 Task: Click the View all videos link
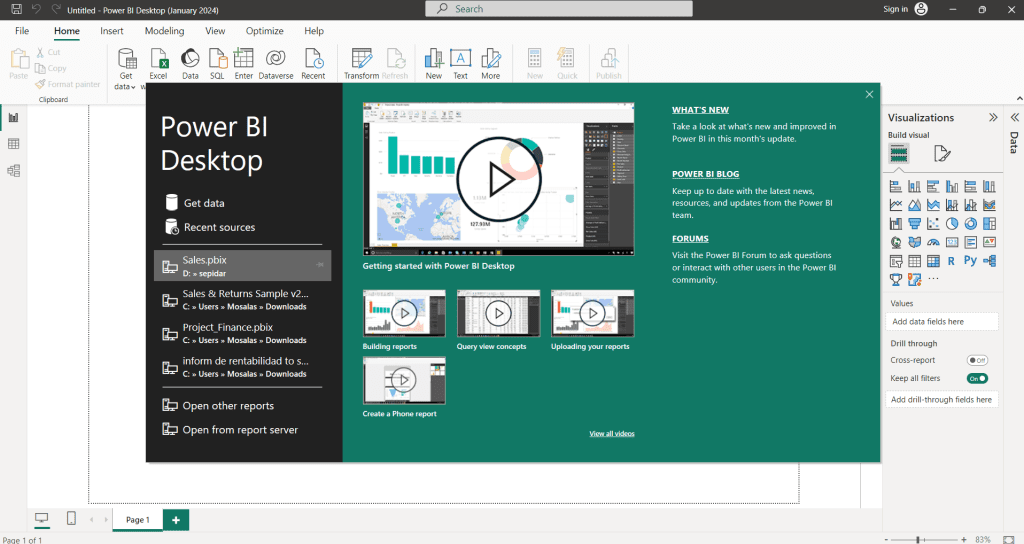point(612,434)
